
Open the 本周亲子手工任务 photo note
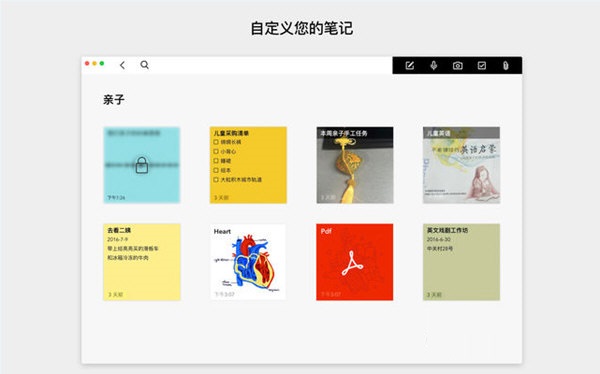pyautogui.click(x=355, y=165)
